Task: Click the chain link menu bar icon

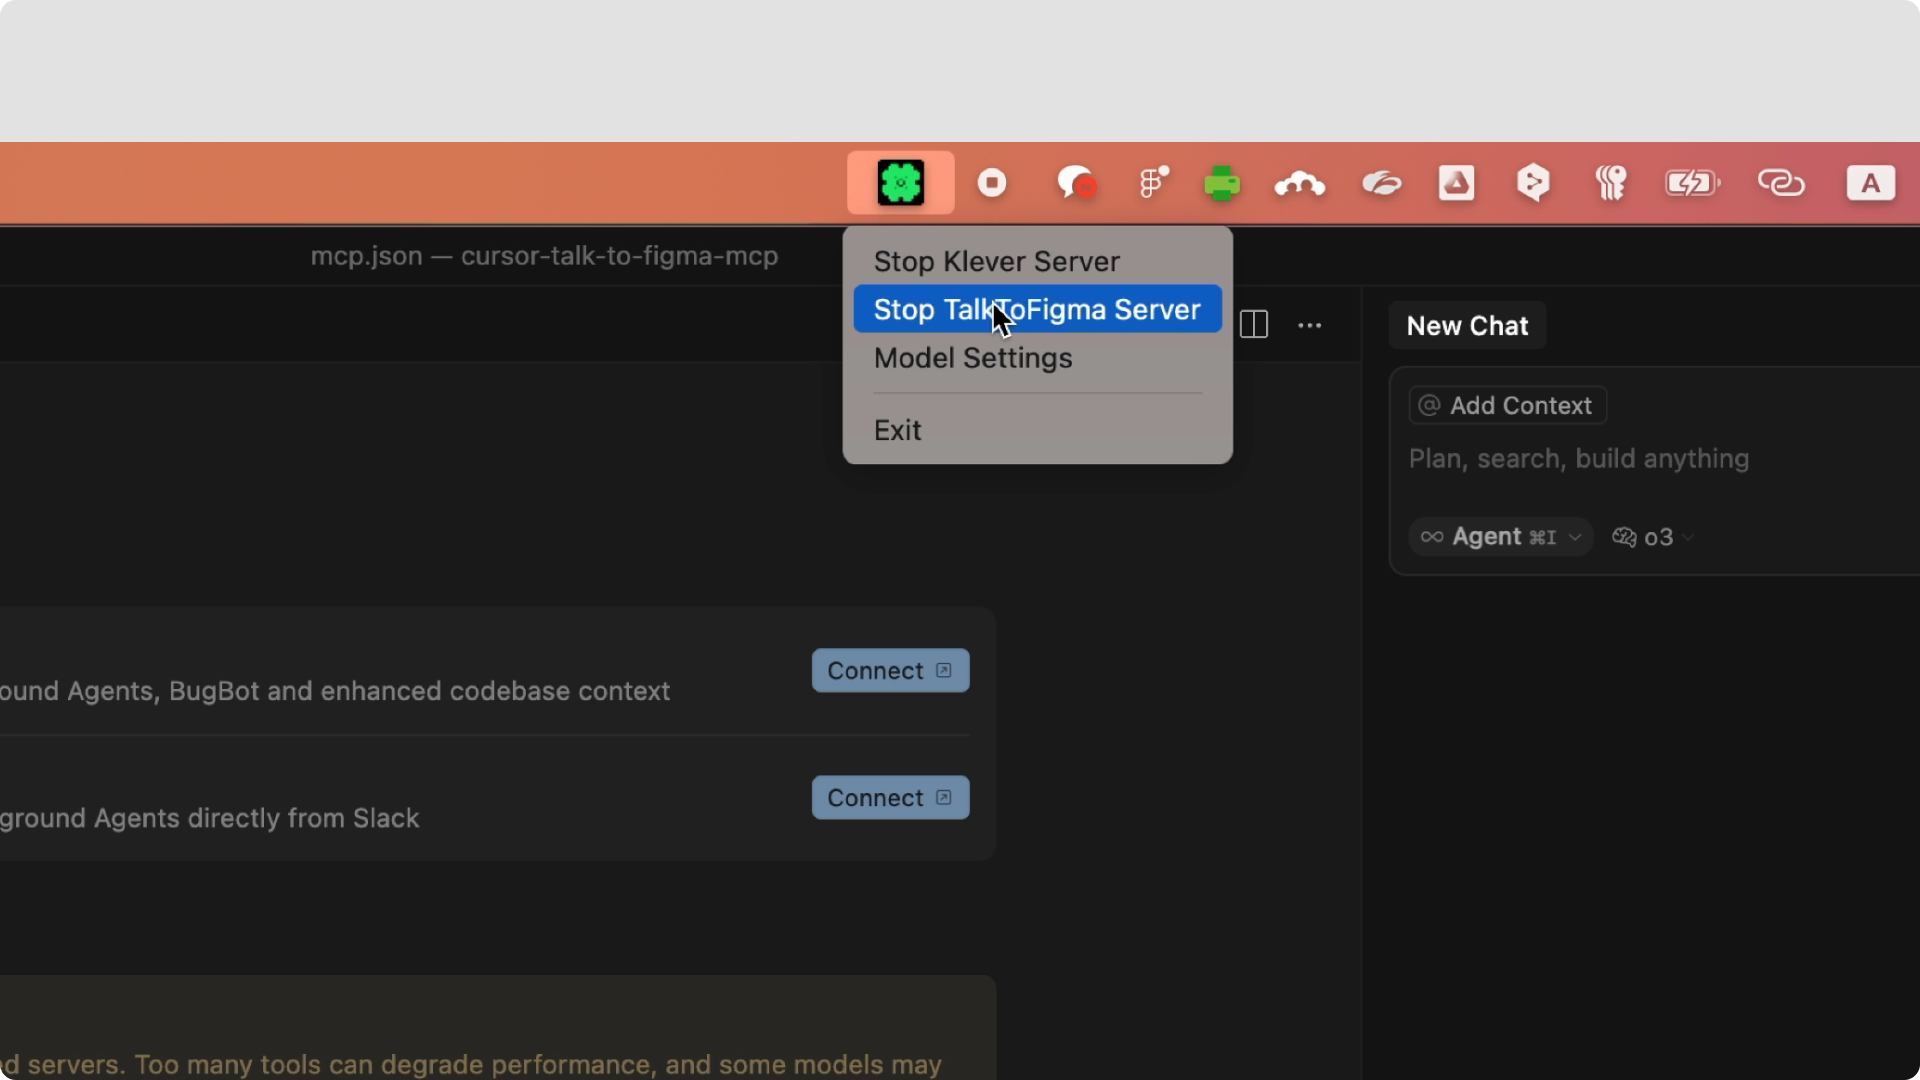Action: point(1781,183)
